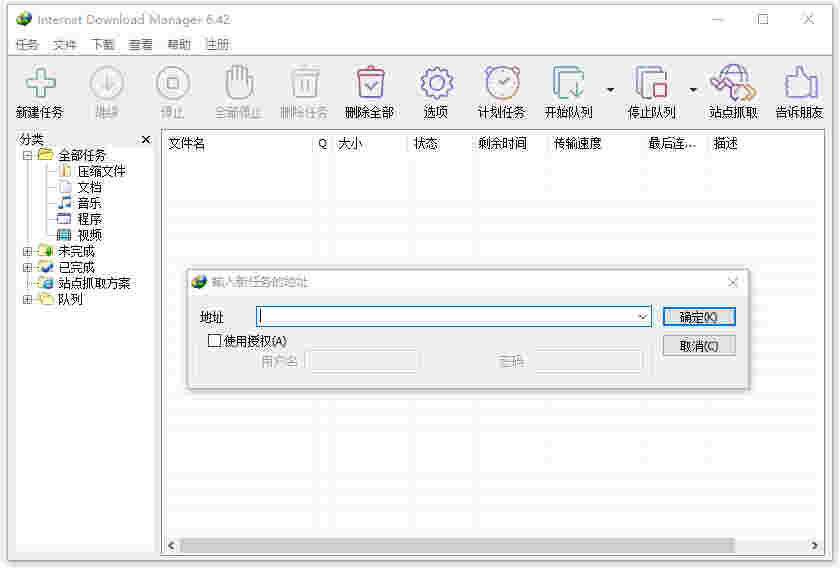Image resolution: width=840 pixels, height=568 pixels.
Task: Click the Q column header
Action: (323, 144)
